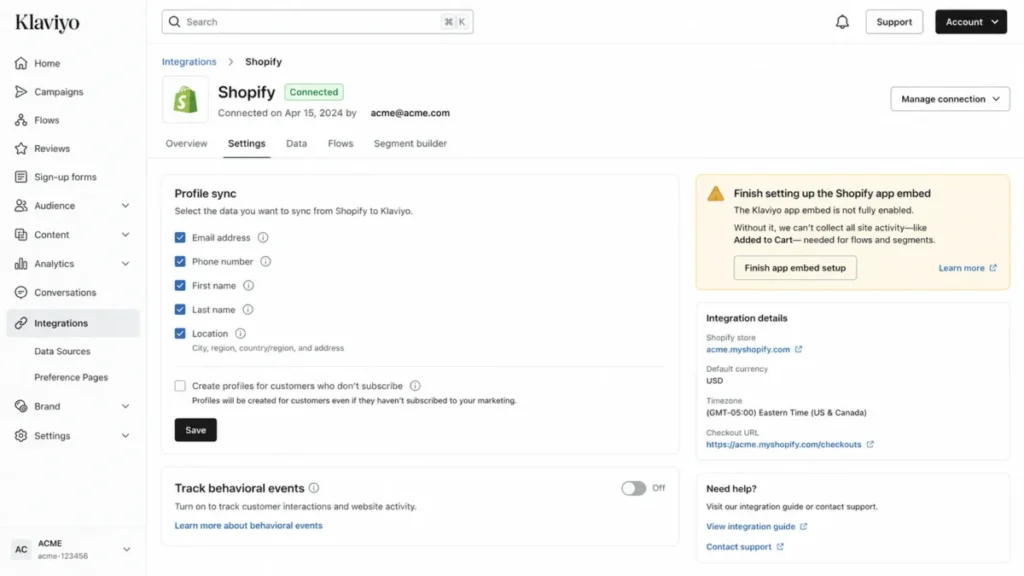Viewport: 1024px width, 576px height.
Task: Open the Flows tab
Action: point(340,144)
